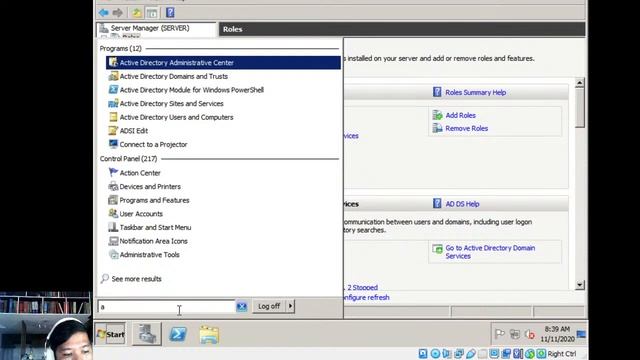
Task: Click the Start button
Action: [x=111, y=334]
